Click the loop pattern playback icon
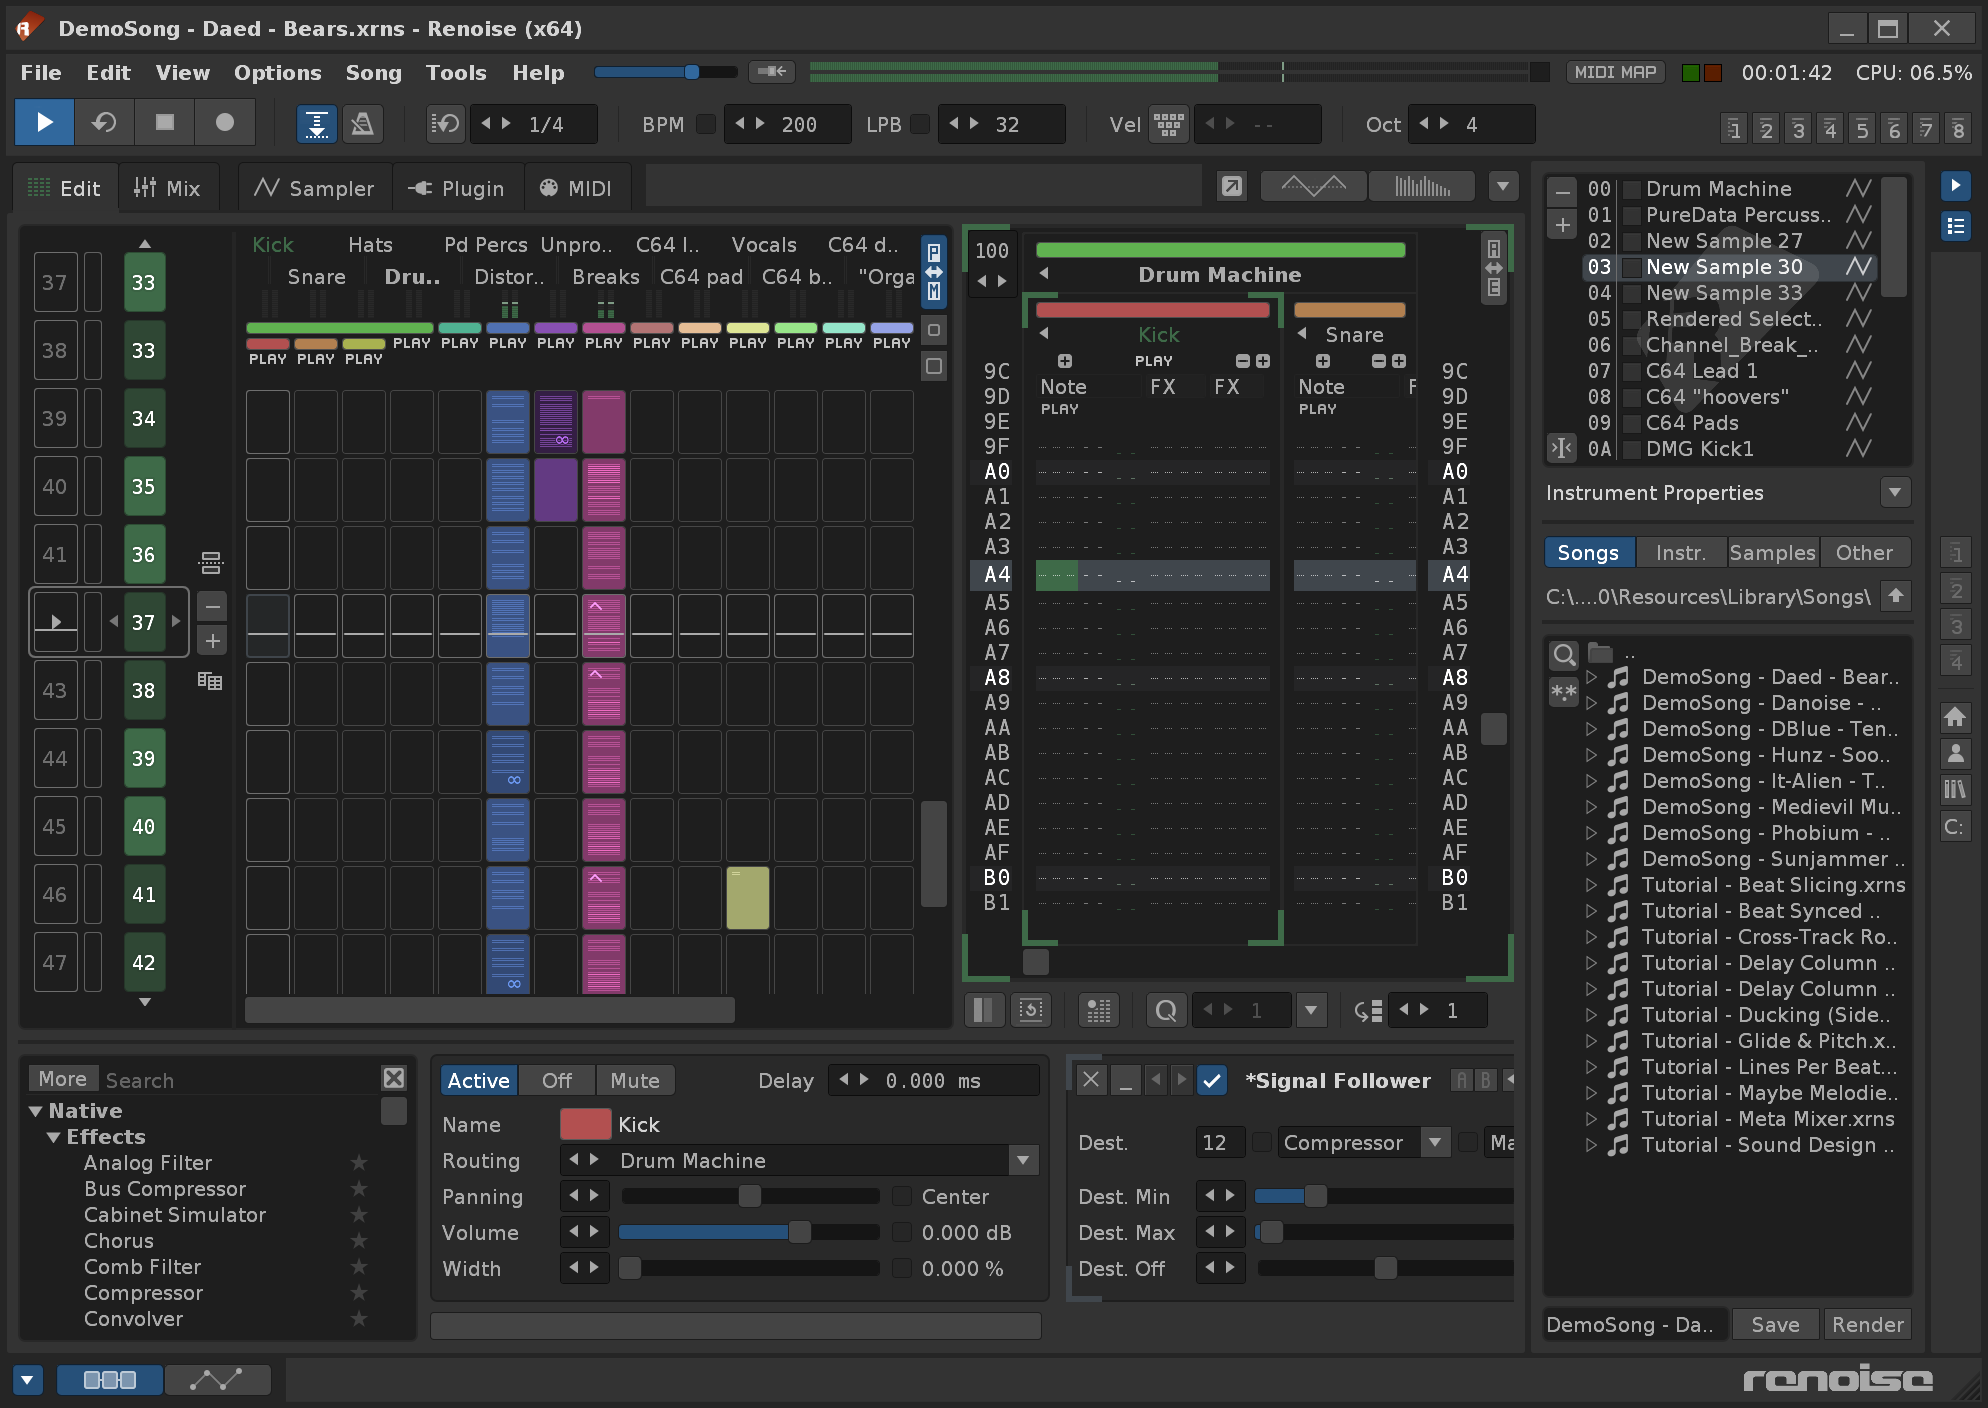Screen dimensions: 1988x1408 pos(104,123)
